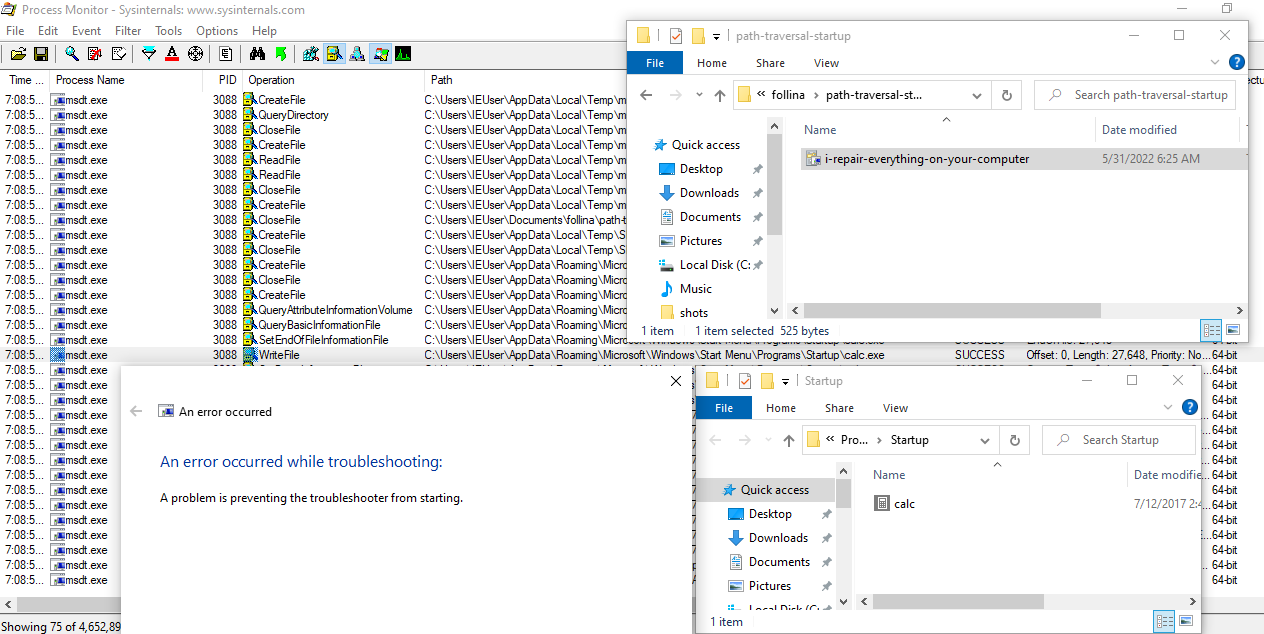The height and width of the screenshot is (634, 1264).
Task: Switch to the Share tab in File Explorer
Action: click(769, 62)
